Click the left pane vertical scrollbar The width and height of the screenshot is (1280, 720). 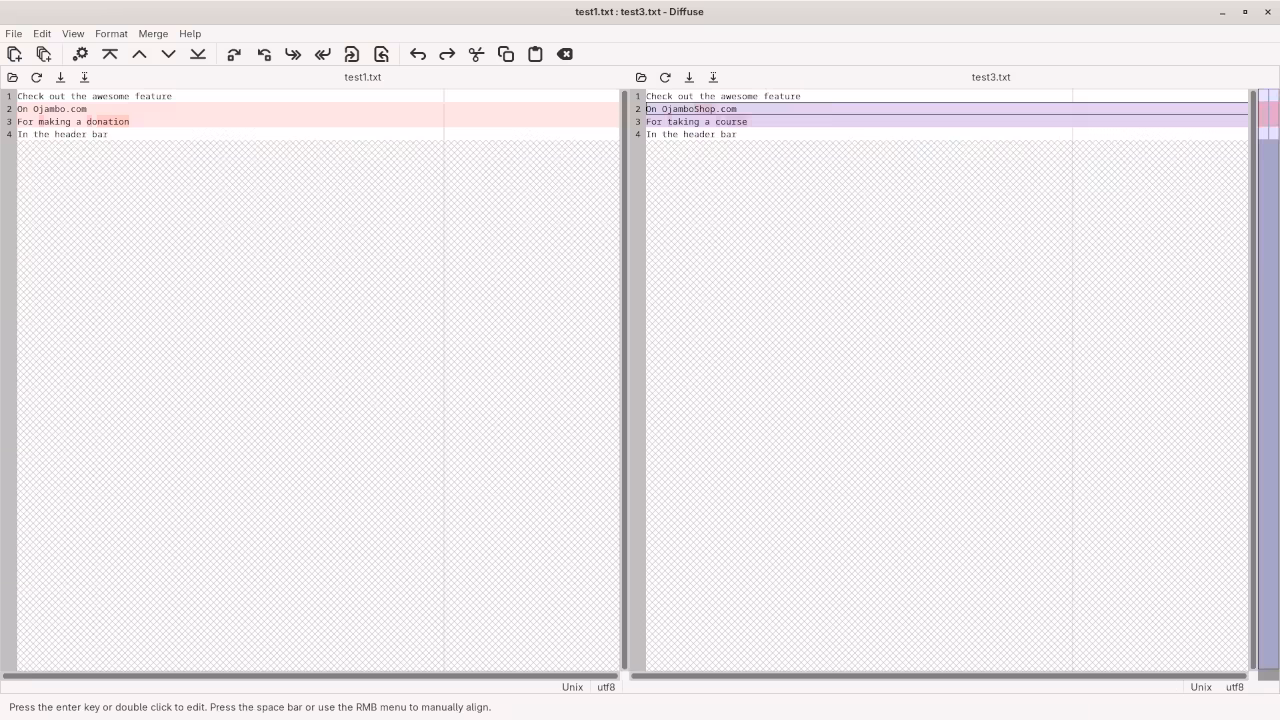624,380
